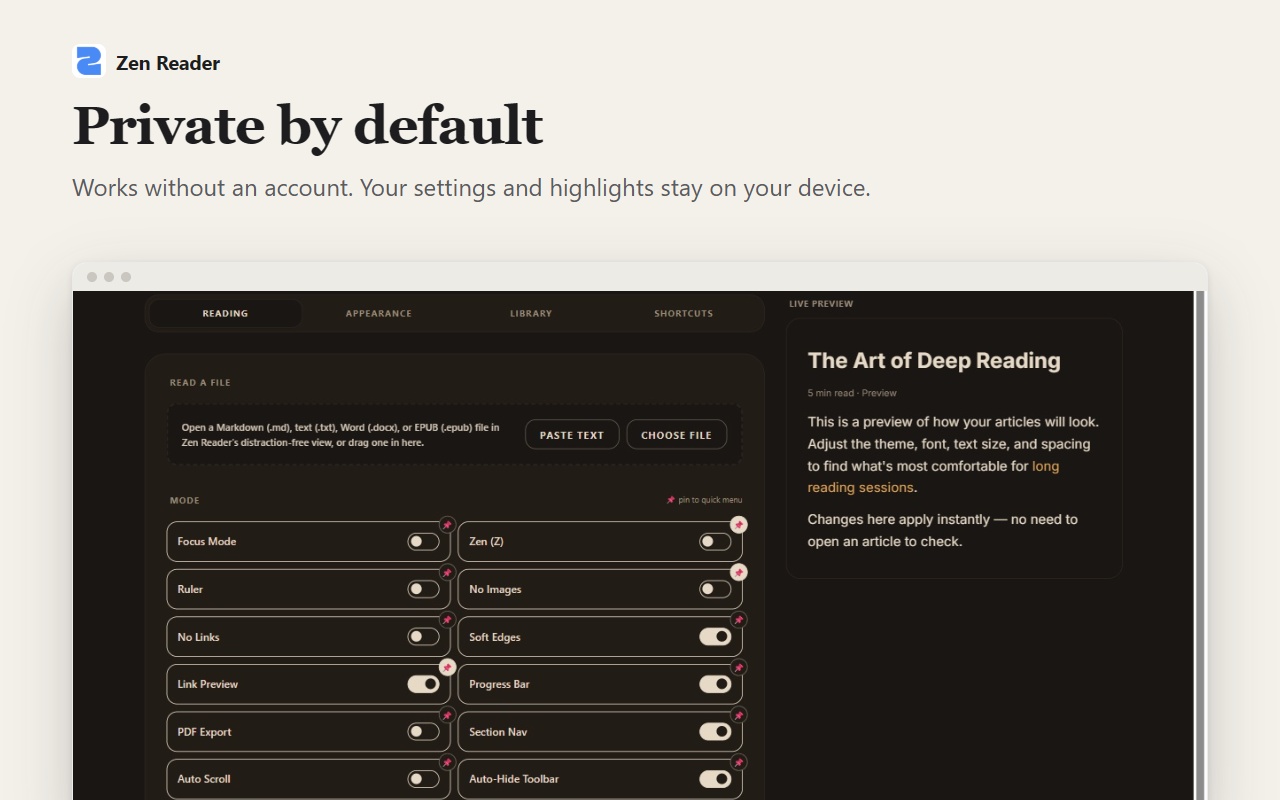
Task: Click the "Private by default" heading
Action: [x=308, y=126]
